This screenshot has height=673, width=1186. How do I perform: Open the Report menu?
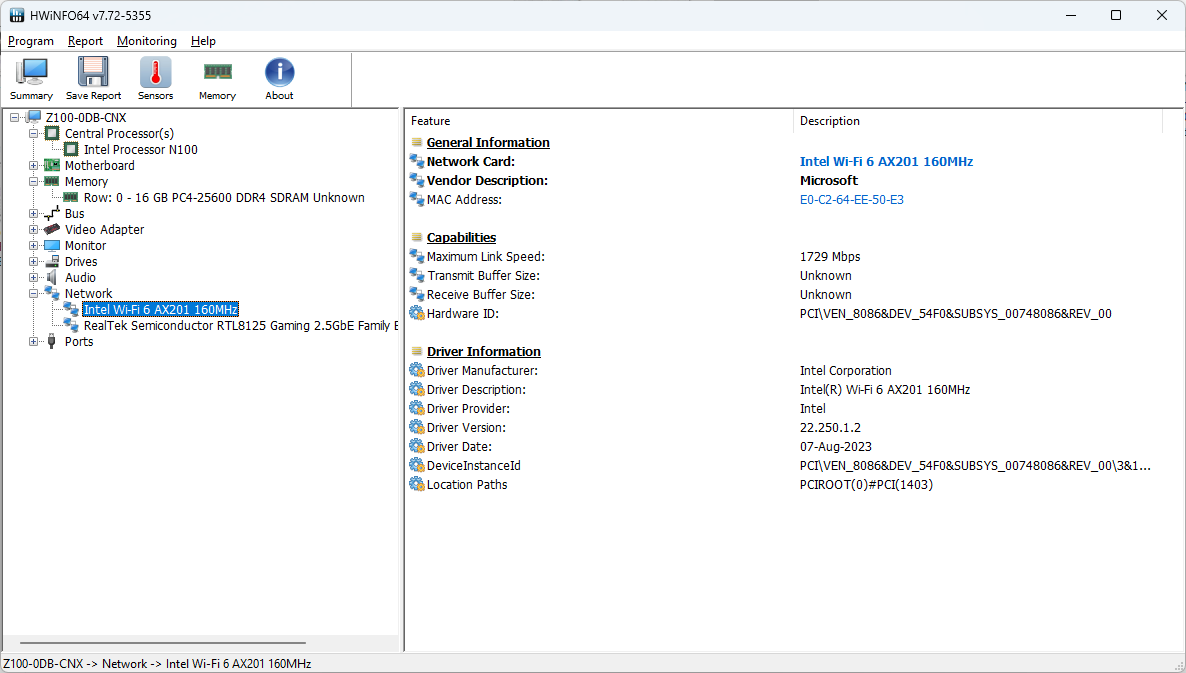click(x=85, y=41)
